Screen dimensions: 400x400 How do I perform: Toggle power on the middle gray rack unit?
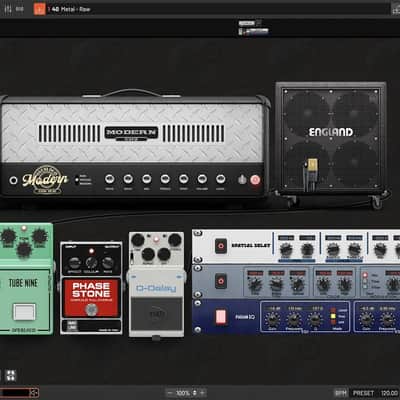coord(221,281)
